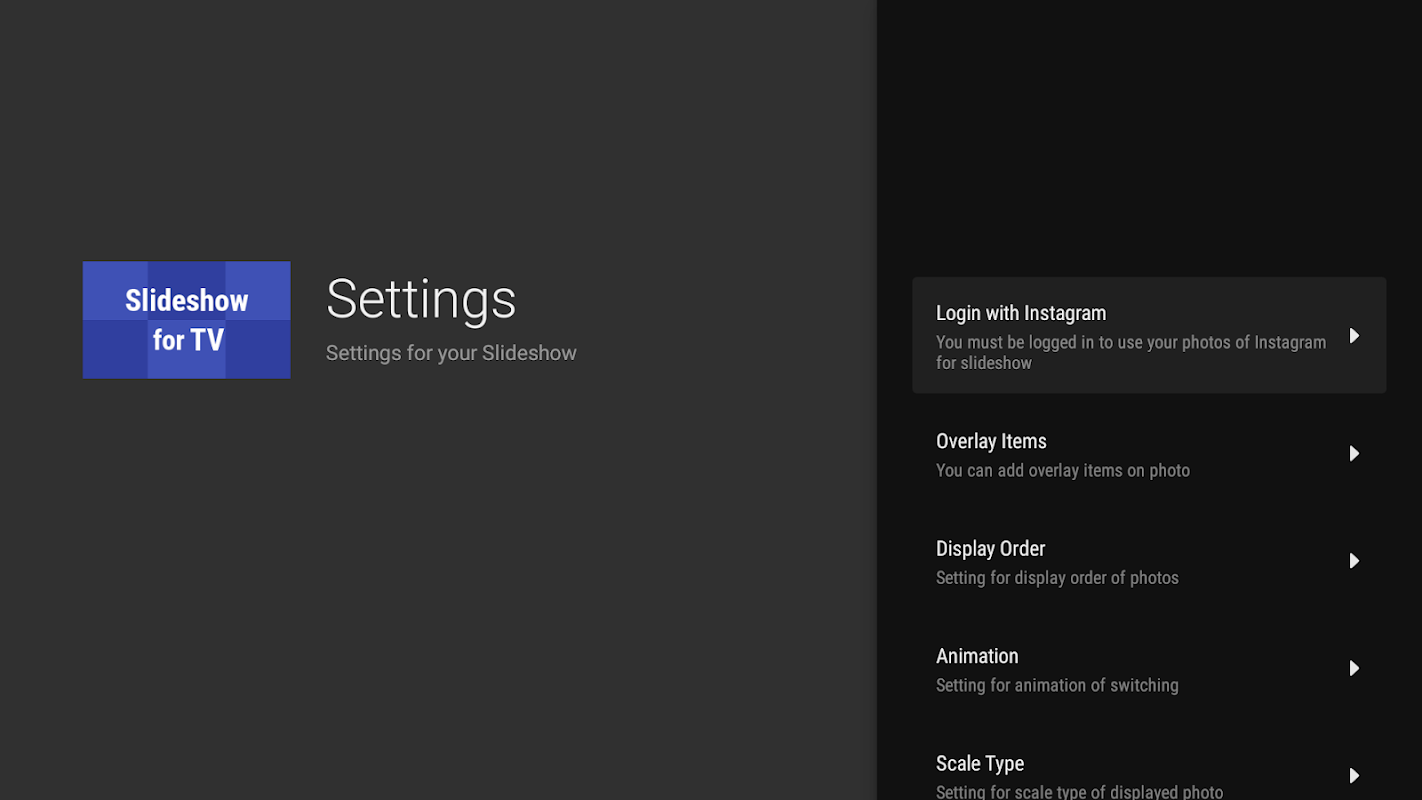Click 'for TV' text in the logo

[188, 340]
